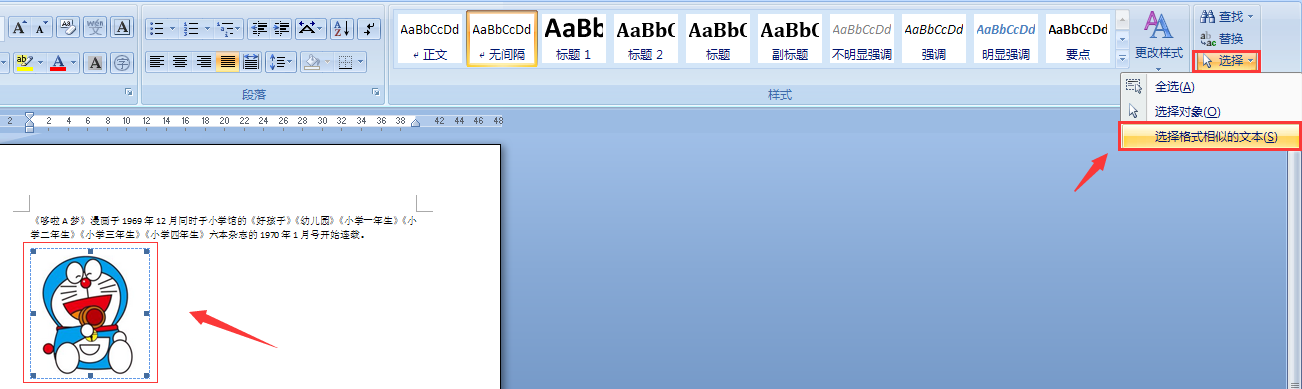Expand the full styles gallery

pos(1123,58)
